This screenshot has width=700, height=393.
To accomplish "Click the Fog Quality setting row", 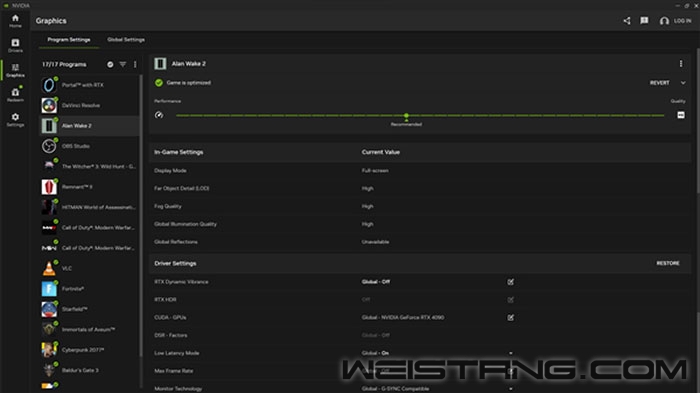I will click(x=420, y=206).
